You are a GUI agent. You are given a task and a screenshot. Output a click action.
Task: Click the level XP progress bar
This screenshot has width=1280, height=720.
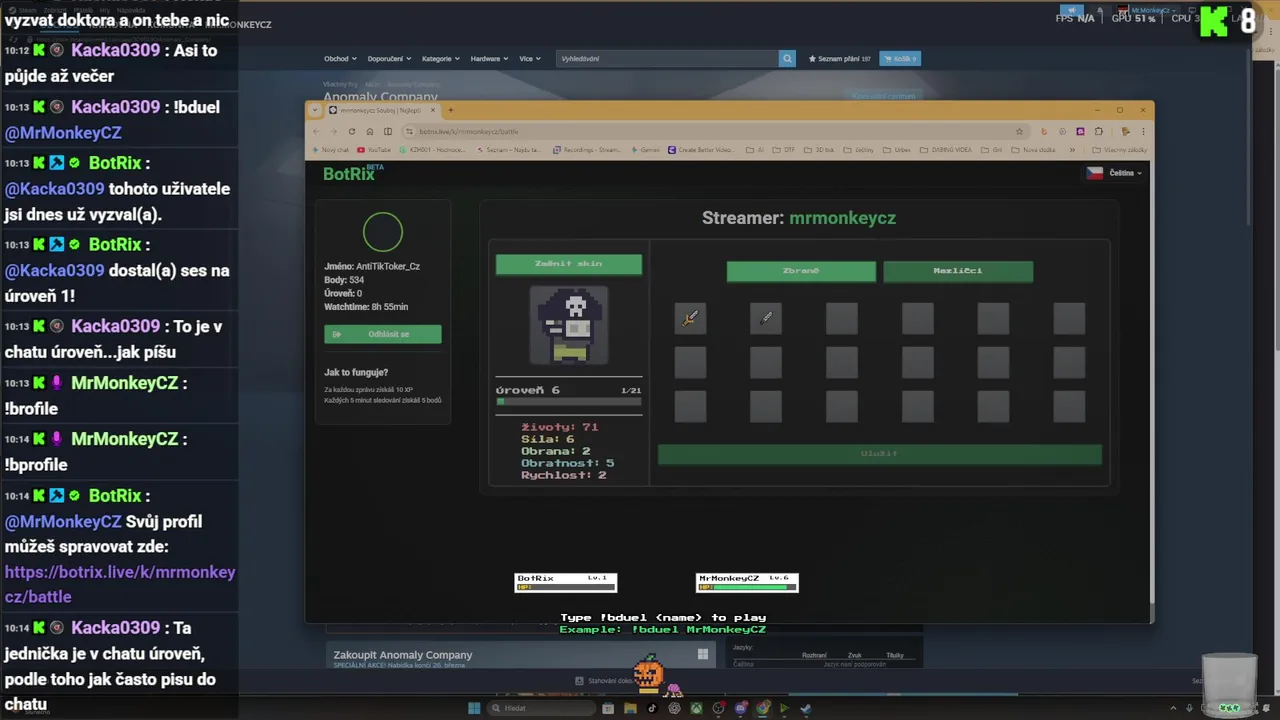569,402
